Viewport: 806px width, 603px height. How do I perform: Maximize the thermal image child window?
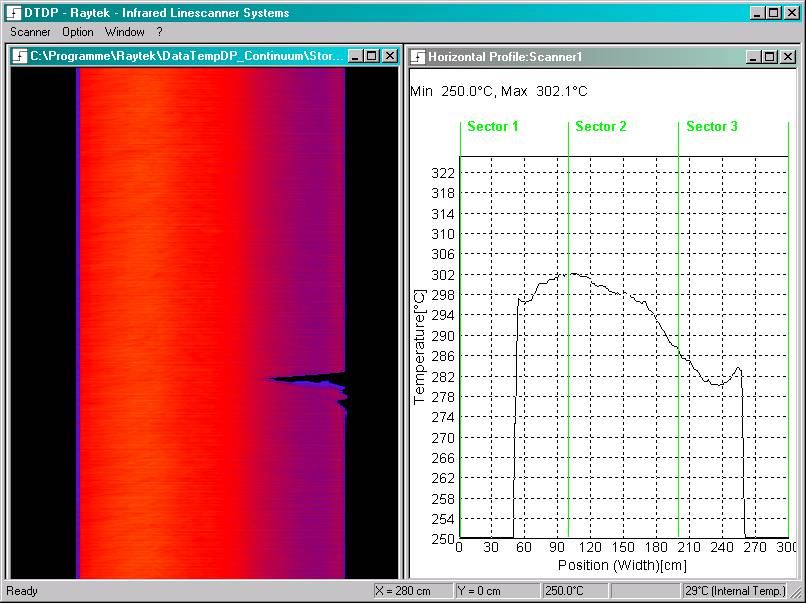pyautogui.click(x=372, y=56)
